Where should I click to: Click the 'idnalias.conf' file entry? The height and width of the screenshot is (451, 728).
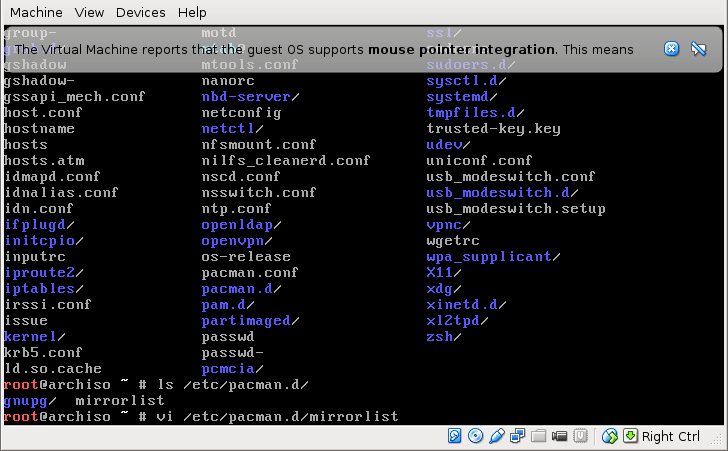click(61, 193)
